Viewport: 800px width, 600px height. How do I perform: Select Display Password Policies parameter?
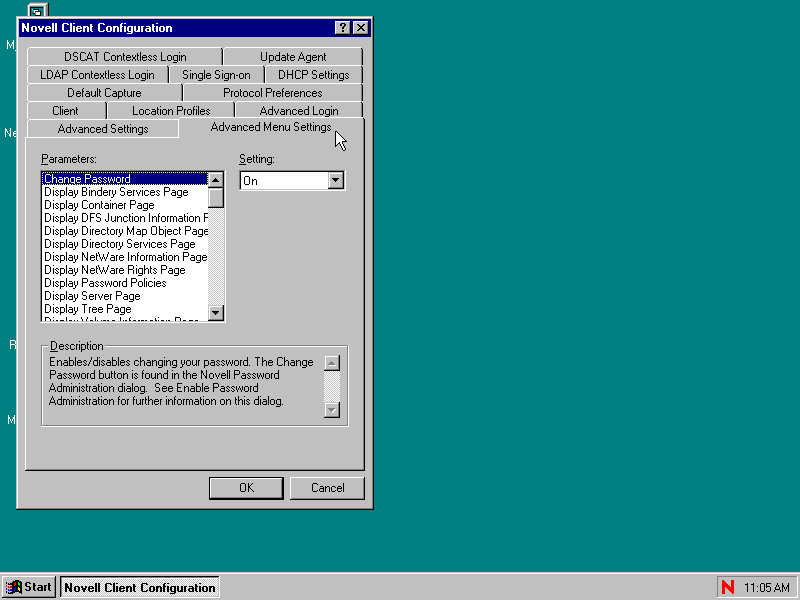(x=125, y=283)
